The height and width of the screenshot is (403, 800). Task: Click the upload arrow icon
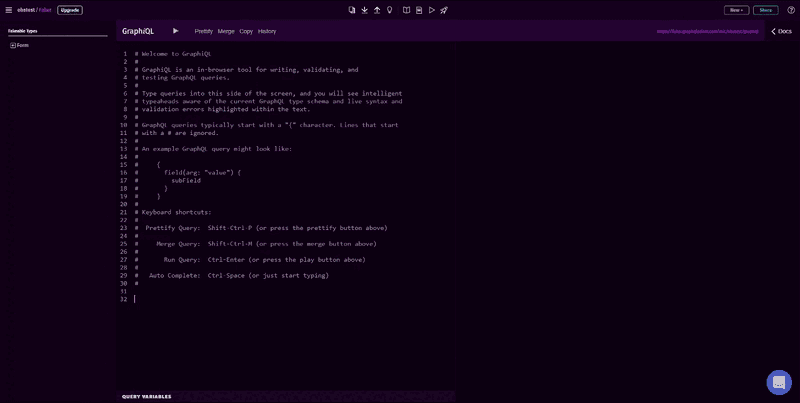(x=377, y=10)
